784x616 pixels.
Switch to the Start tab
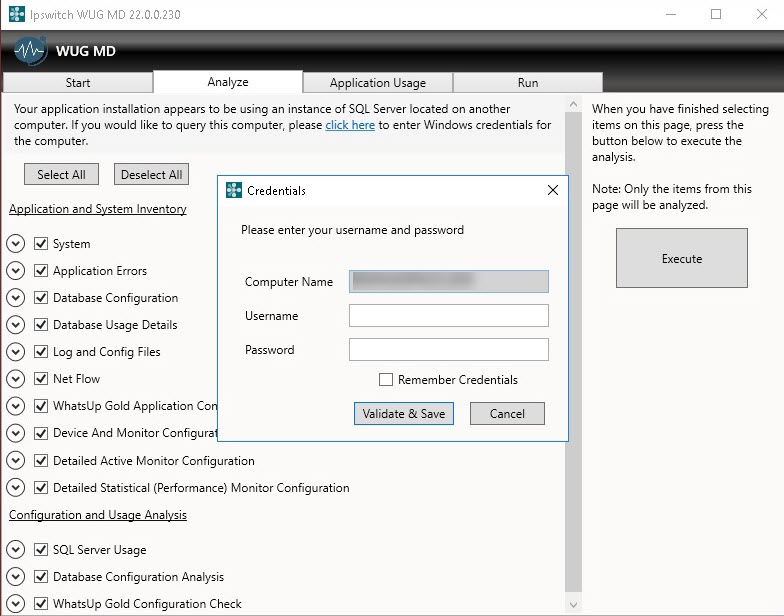[x=78, y=83]
